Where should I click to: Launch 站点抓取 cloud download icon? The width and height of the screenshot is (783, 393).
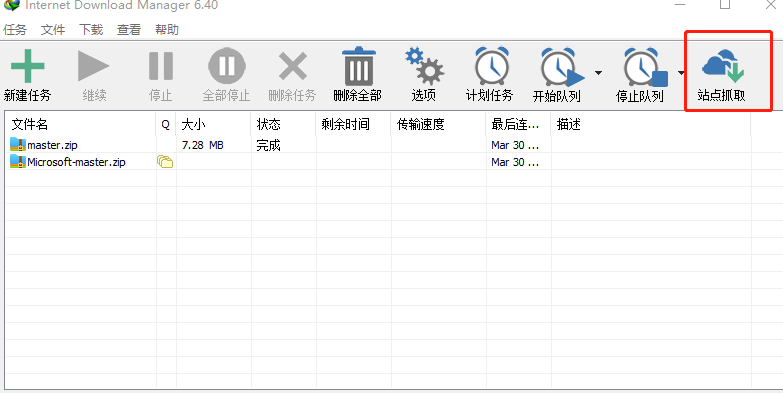tap(723, 66)
